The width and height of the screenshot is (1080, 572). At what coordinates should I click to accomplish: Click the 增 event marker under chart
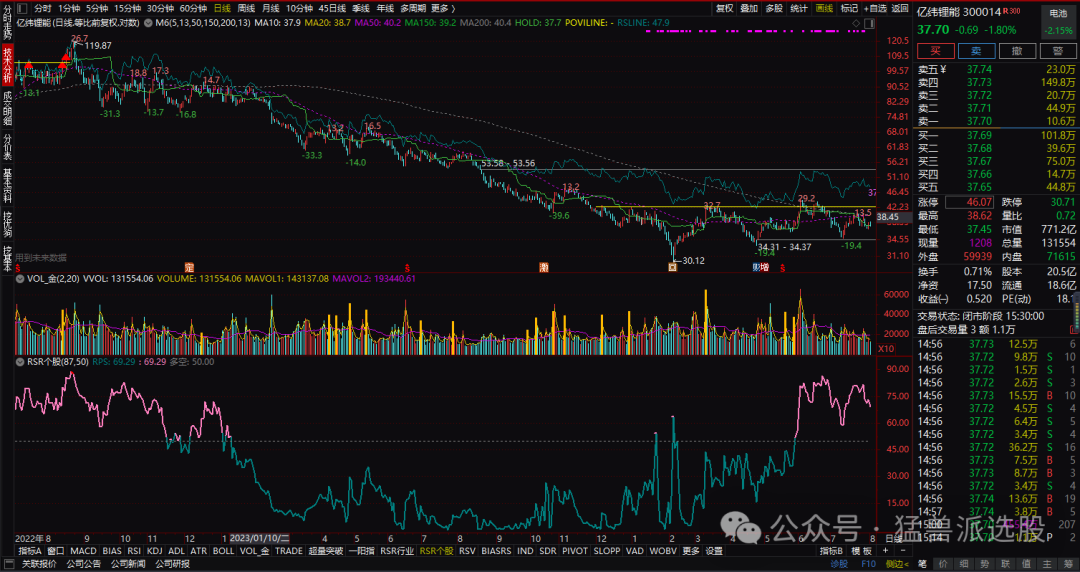point(765,267)
